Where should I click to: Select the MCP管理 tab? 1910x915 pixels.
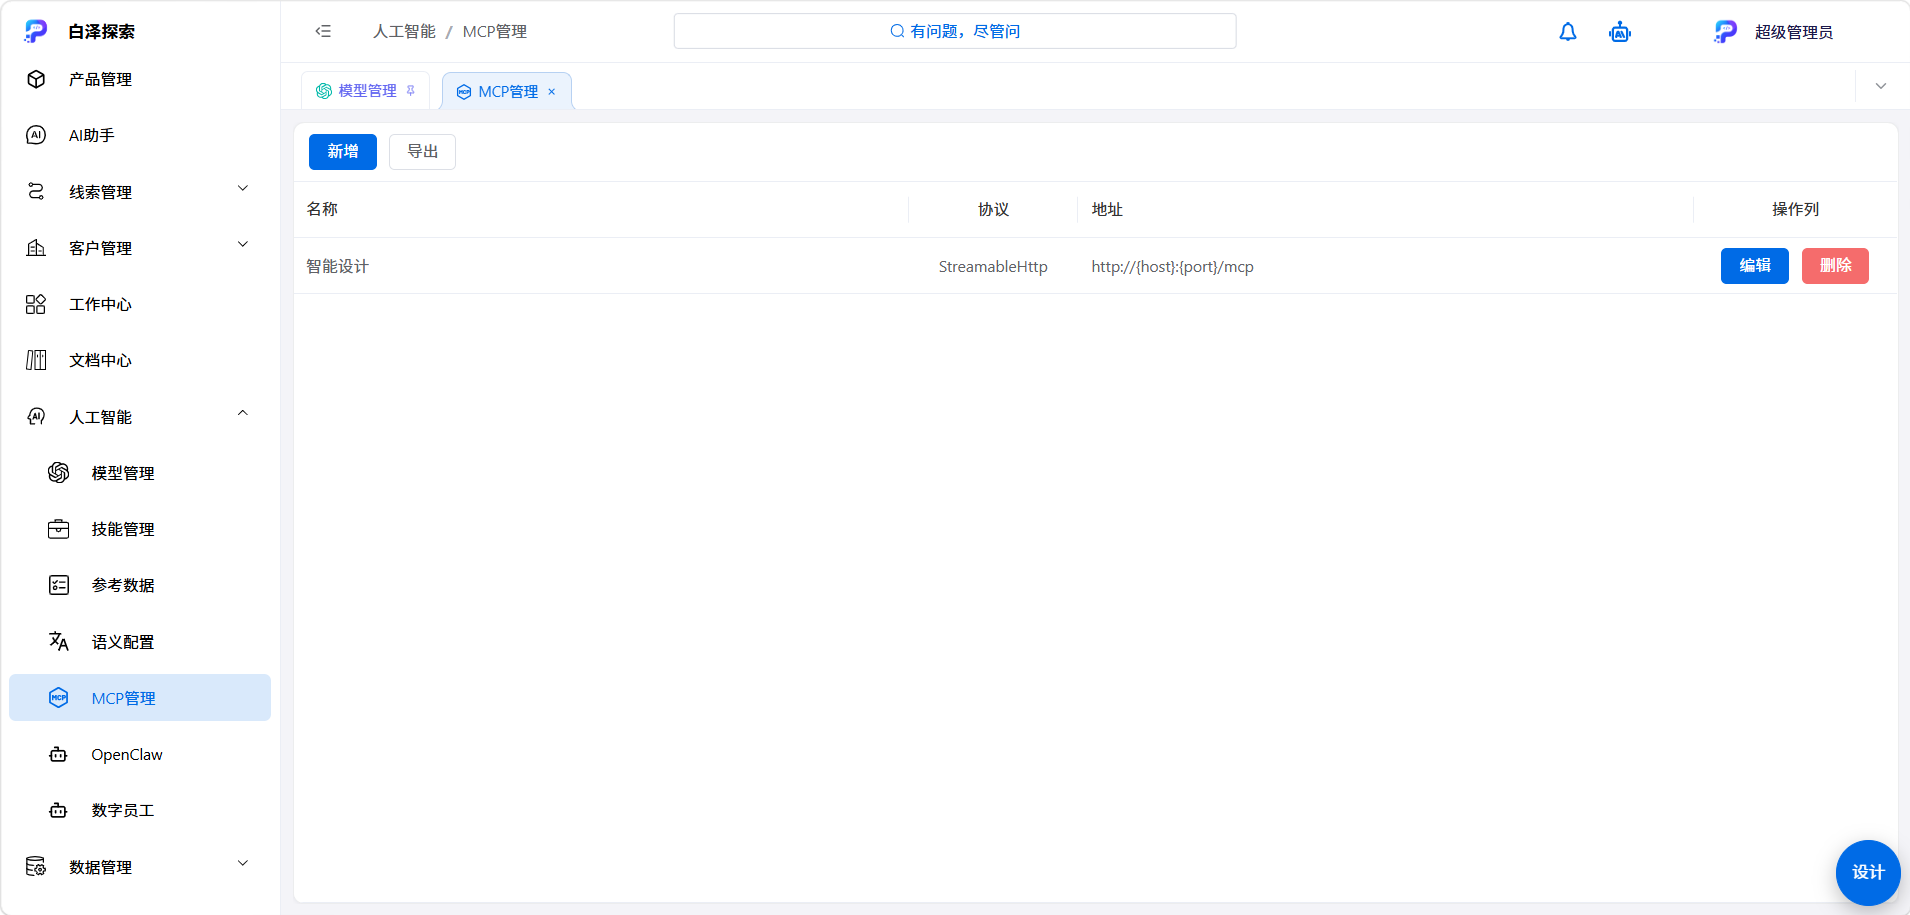[x=507, y=91]
